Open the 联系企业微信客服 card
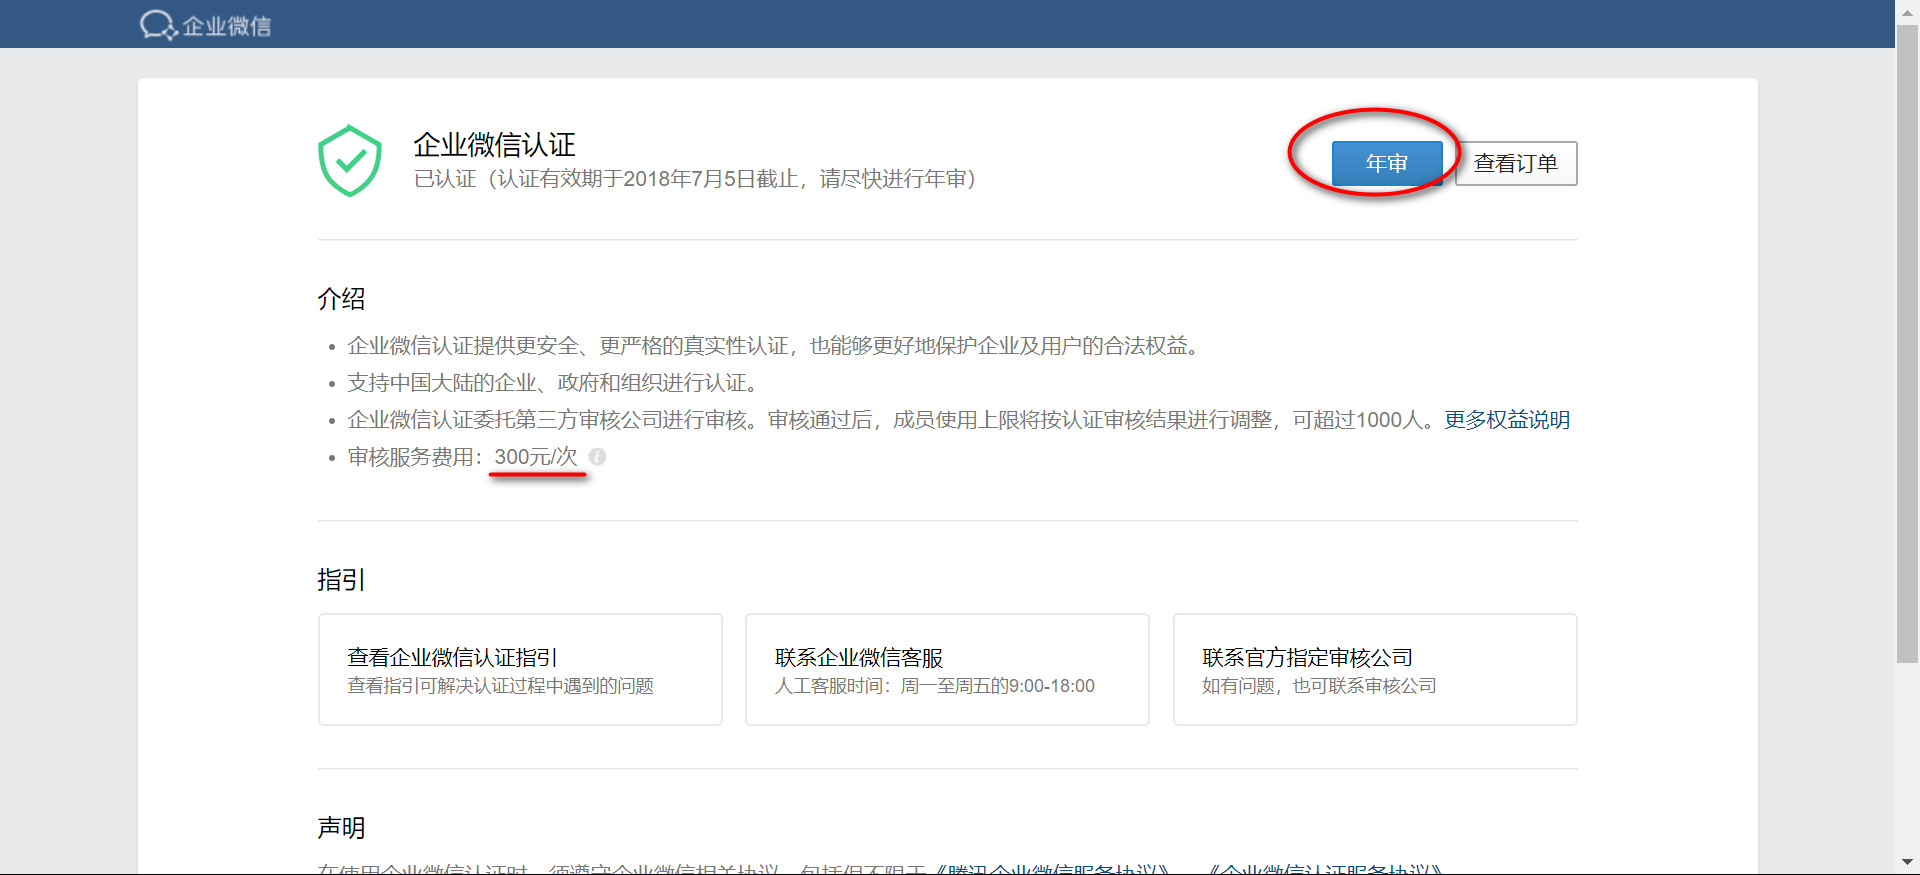Screen dimensions: 1920x875 pyautogui.click(x=947, y=669)
